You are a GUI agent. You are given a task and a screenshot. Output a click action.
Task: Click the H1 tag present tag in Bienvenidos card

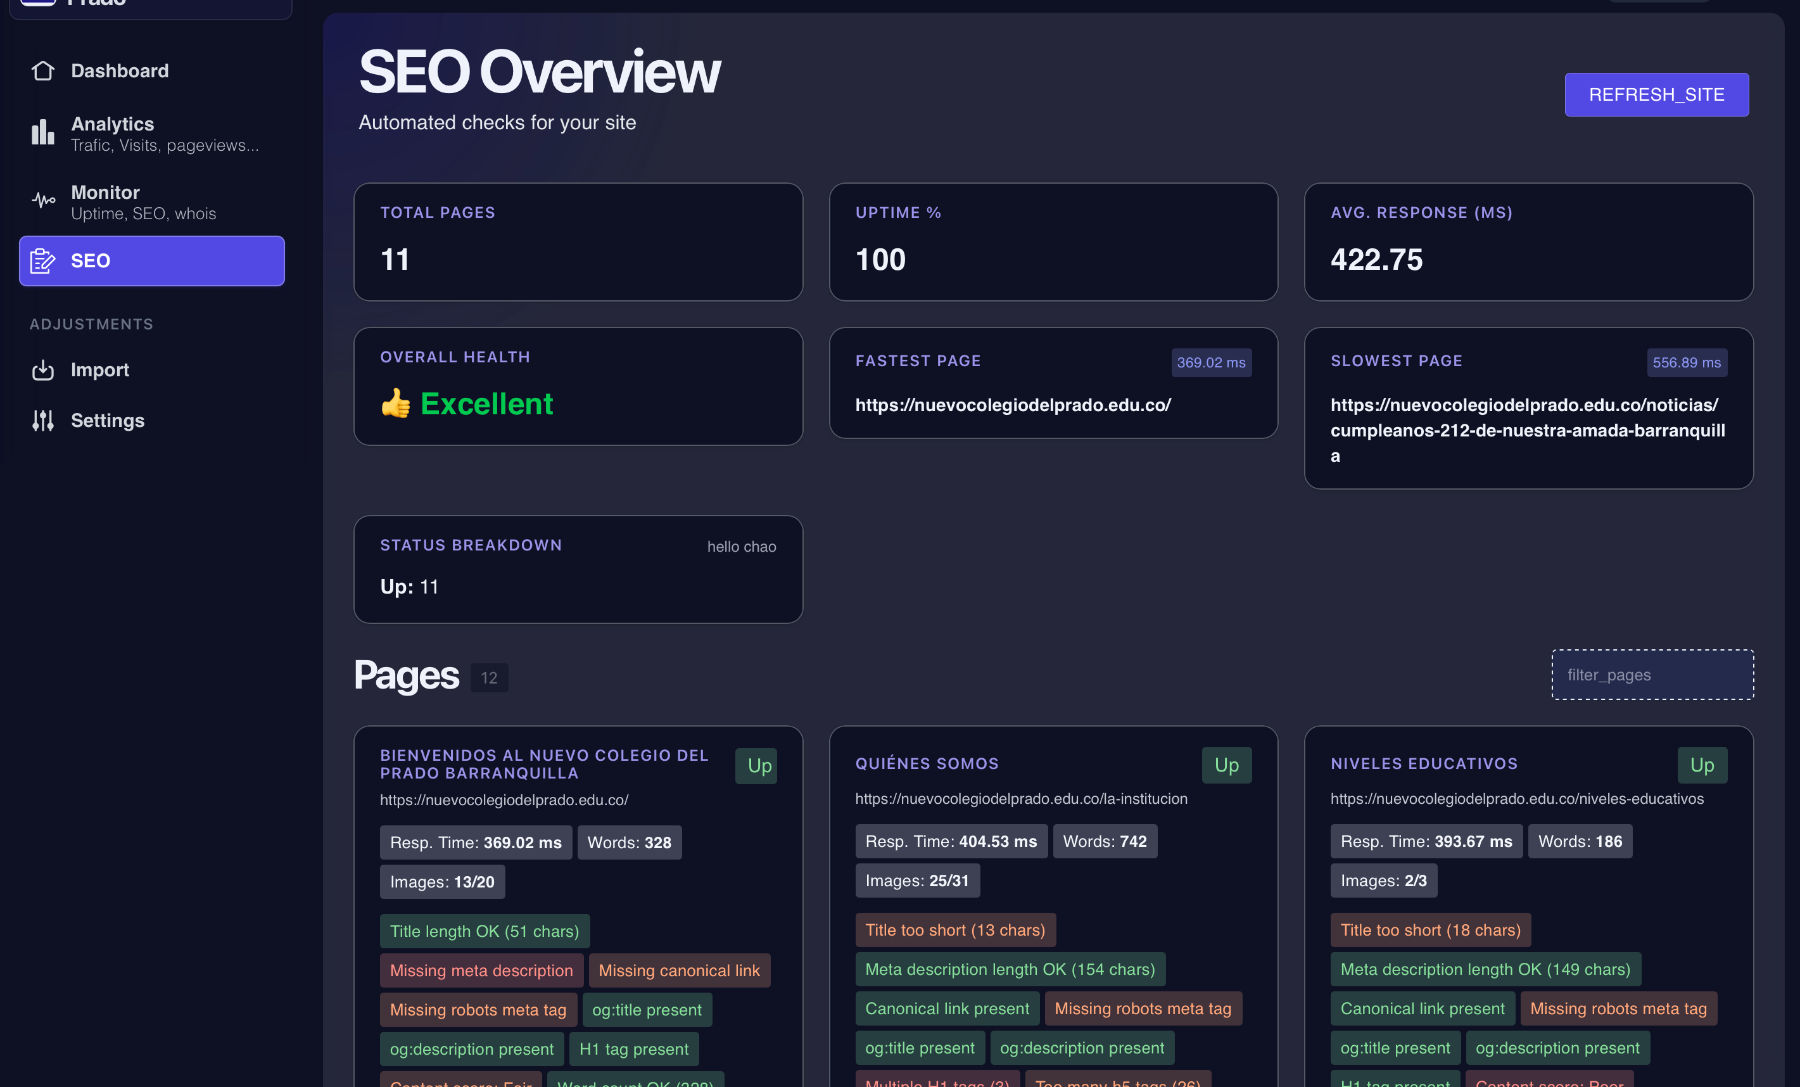point(634,1049)
